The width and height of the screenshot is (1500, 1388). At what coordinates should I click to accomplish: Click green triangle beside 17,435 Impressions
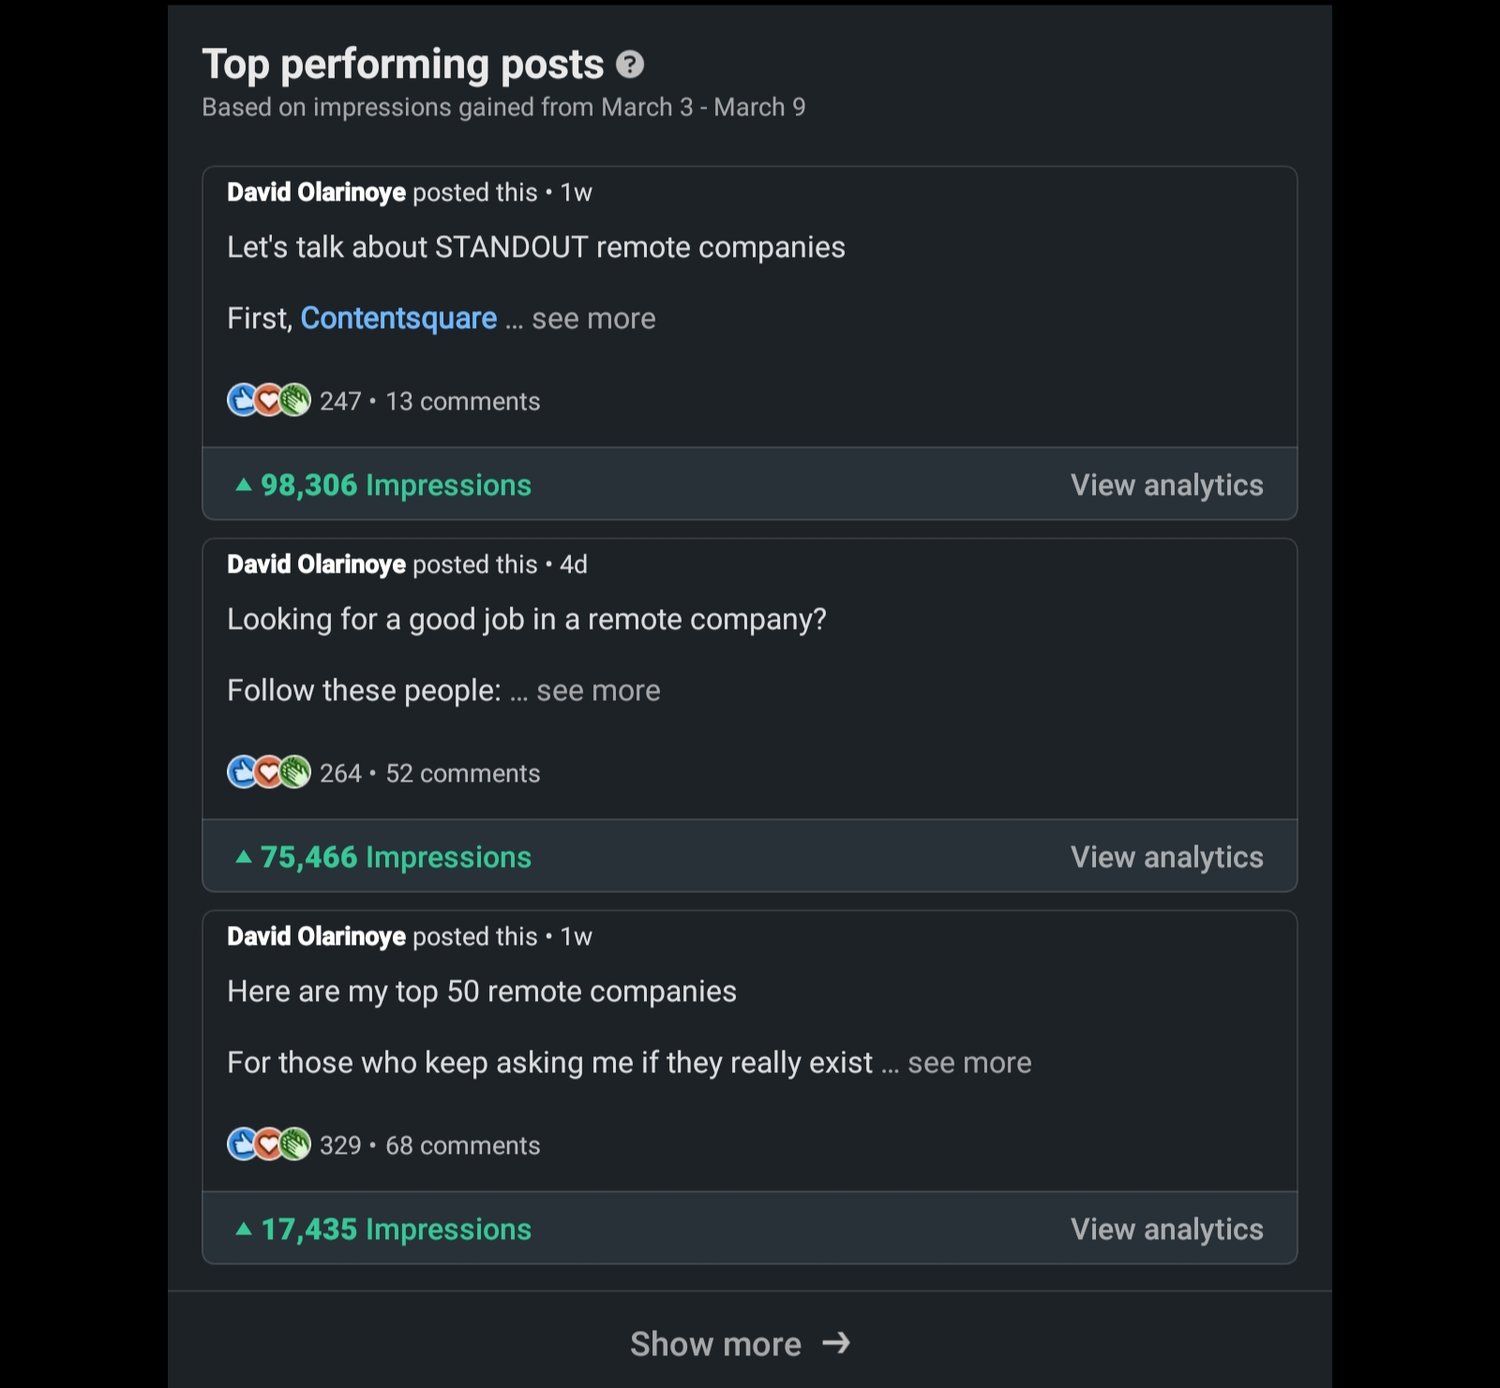[243, 1229]
